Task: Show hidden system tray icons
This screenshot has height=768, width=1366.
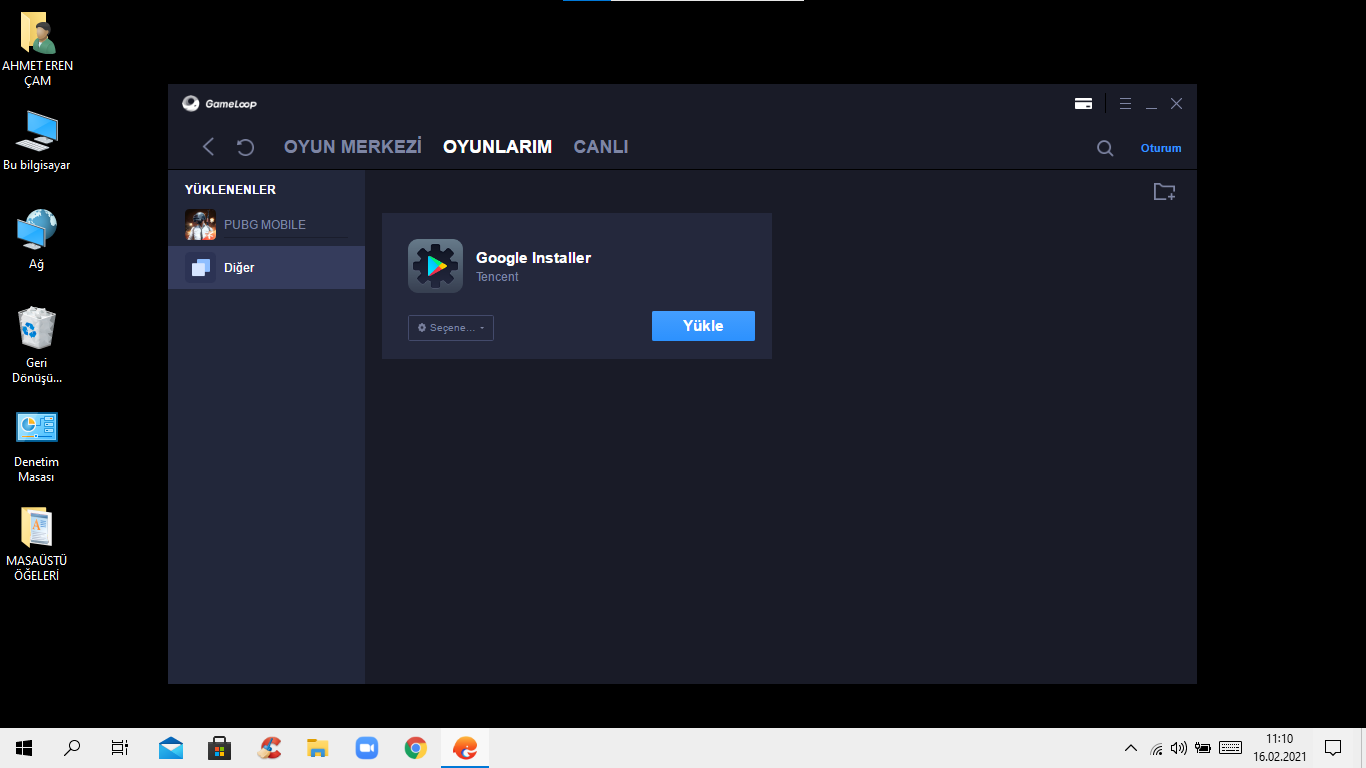Action: pos(1131,748)
